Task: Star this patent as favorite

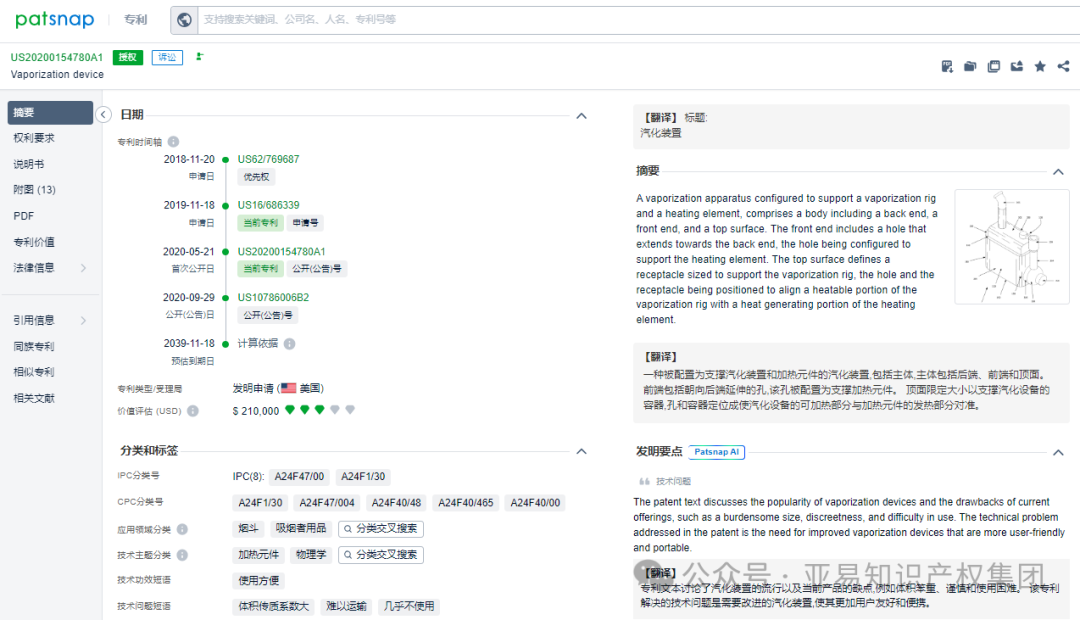Action: point(1040,65)
